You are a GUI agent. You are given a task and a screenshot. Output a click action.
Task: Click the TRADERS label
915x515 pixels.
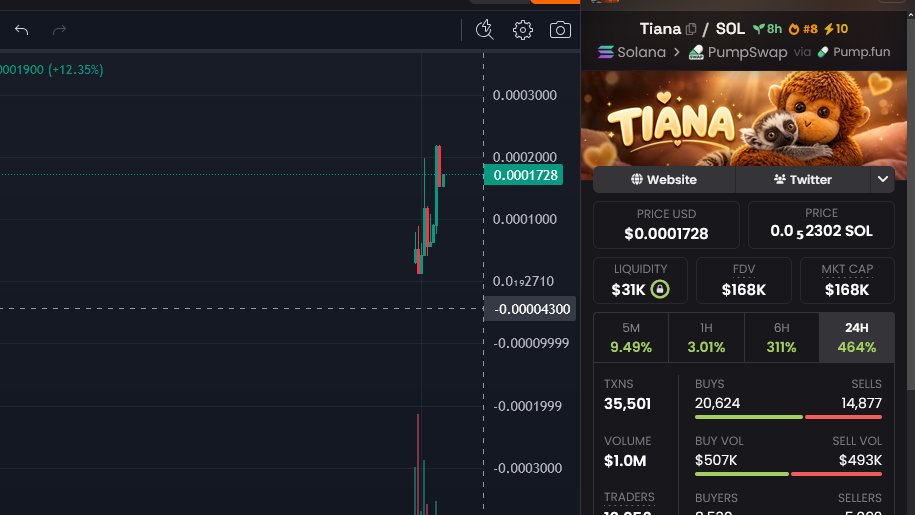point(629,497)
